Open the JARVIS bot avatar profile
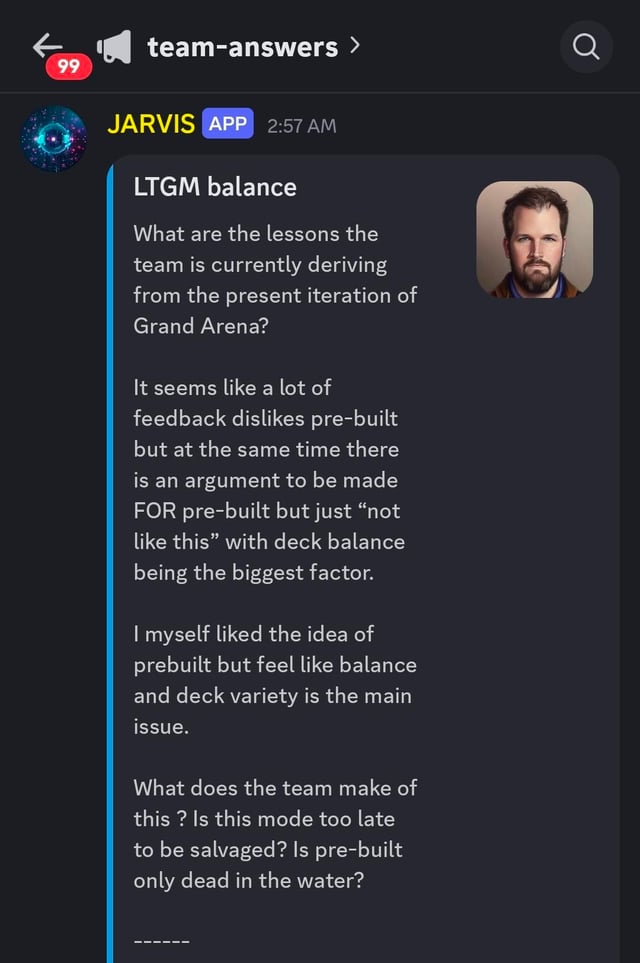Screen dimensions: 640x963 click(54, 139)
